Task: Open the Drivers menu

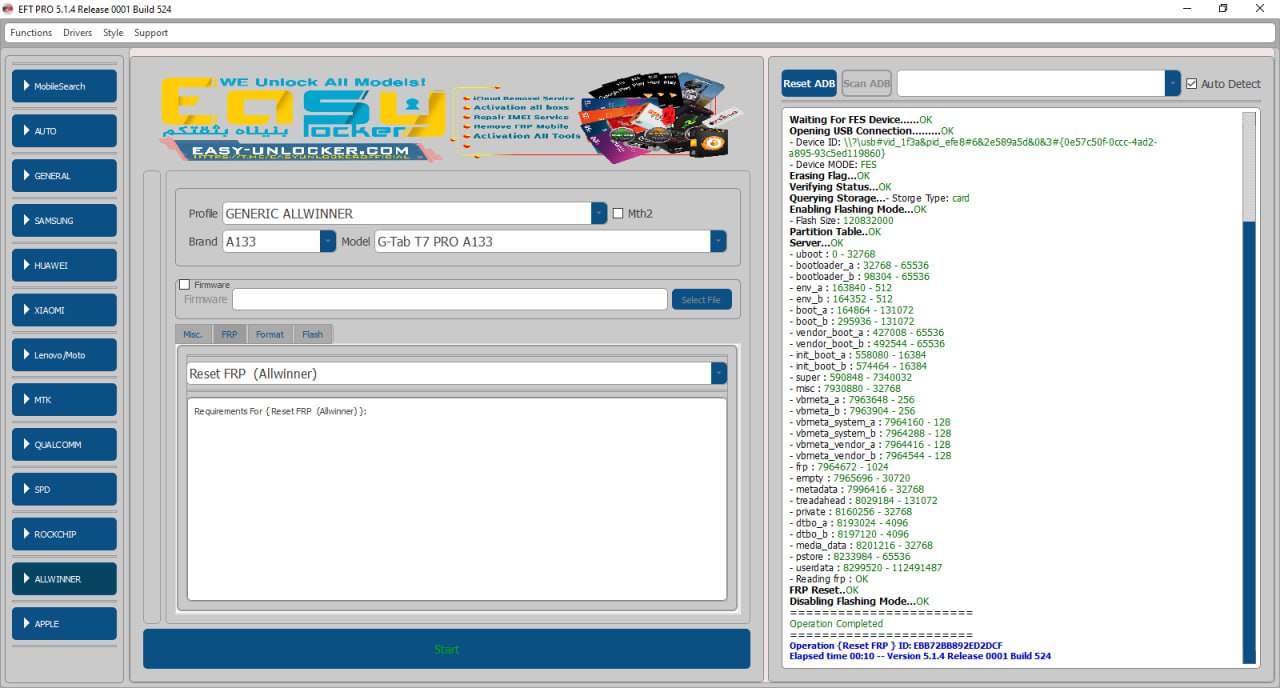Action: tap(77, 33)
